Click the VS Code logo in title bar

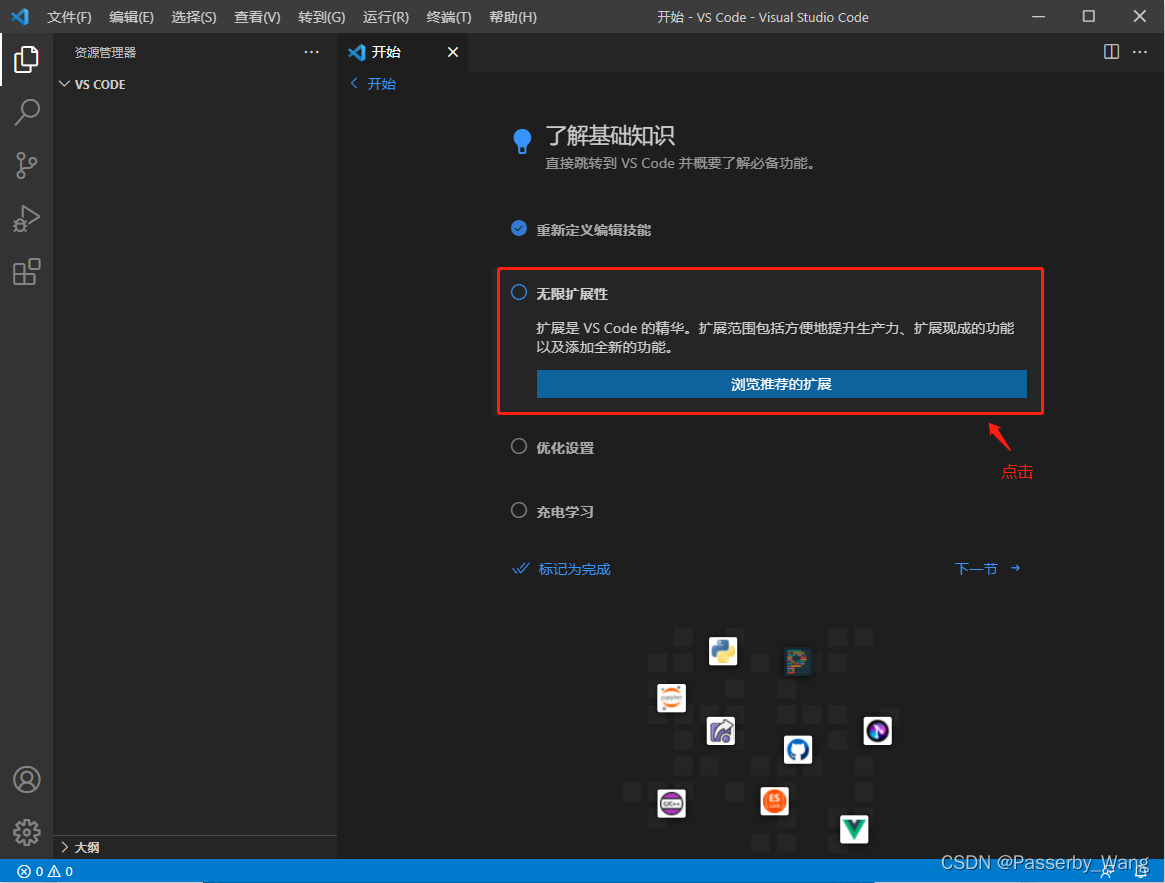(20, 16)
